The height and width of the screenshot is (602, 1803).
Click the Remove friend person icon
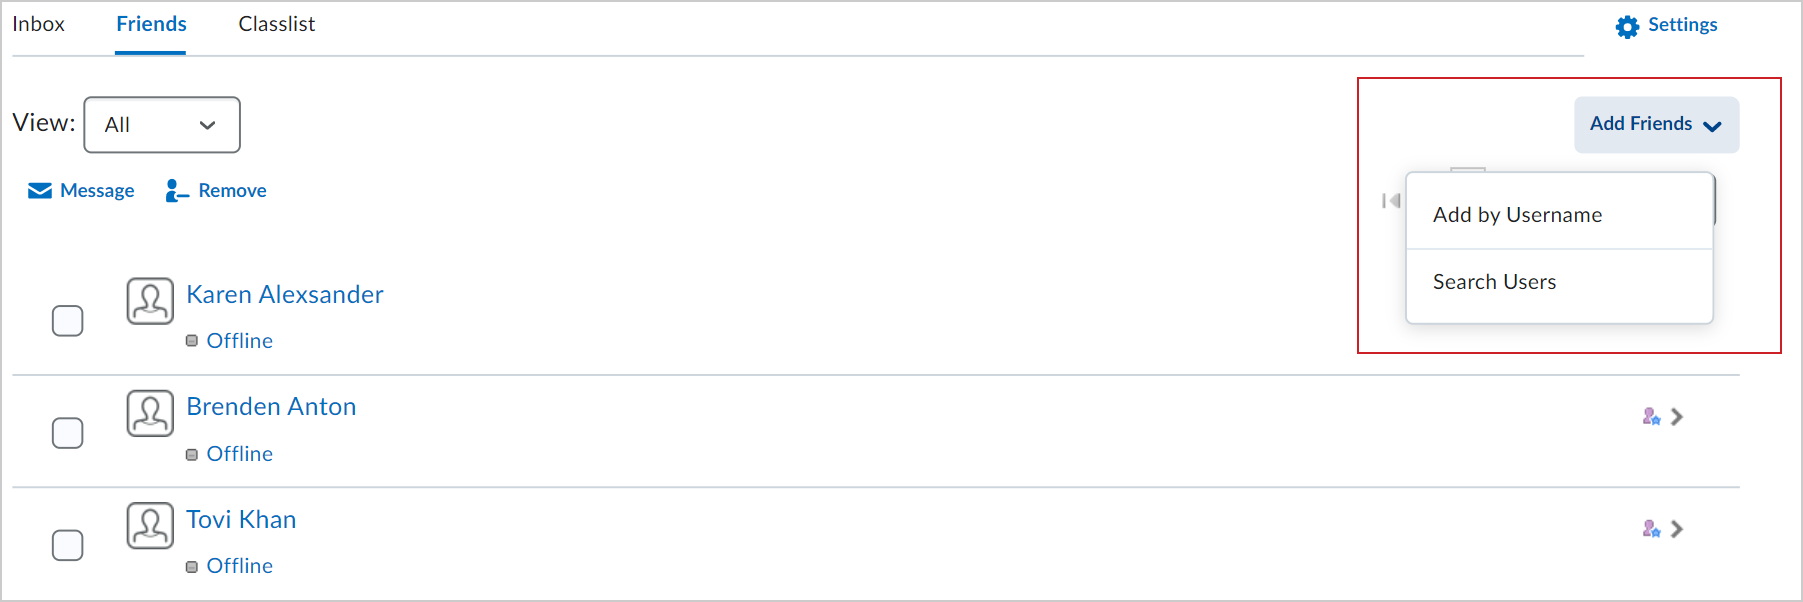[x=176, y=191]
